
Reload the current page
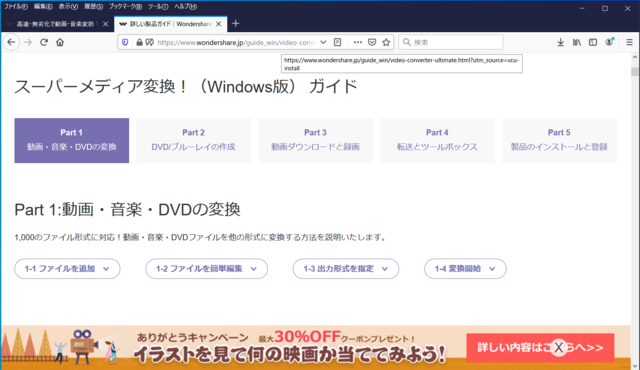click(44, 42)
